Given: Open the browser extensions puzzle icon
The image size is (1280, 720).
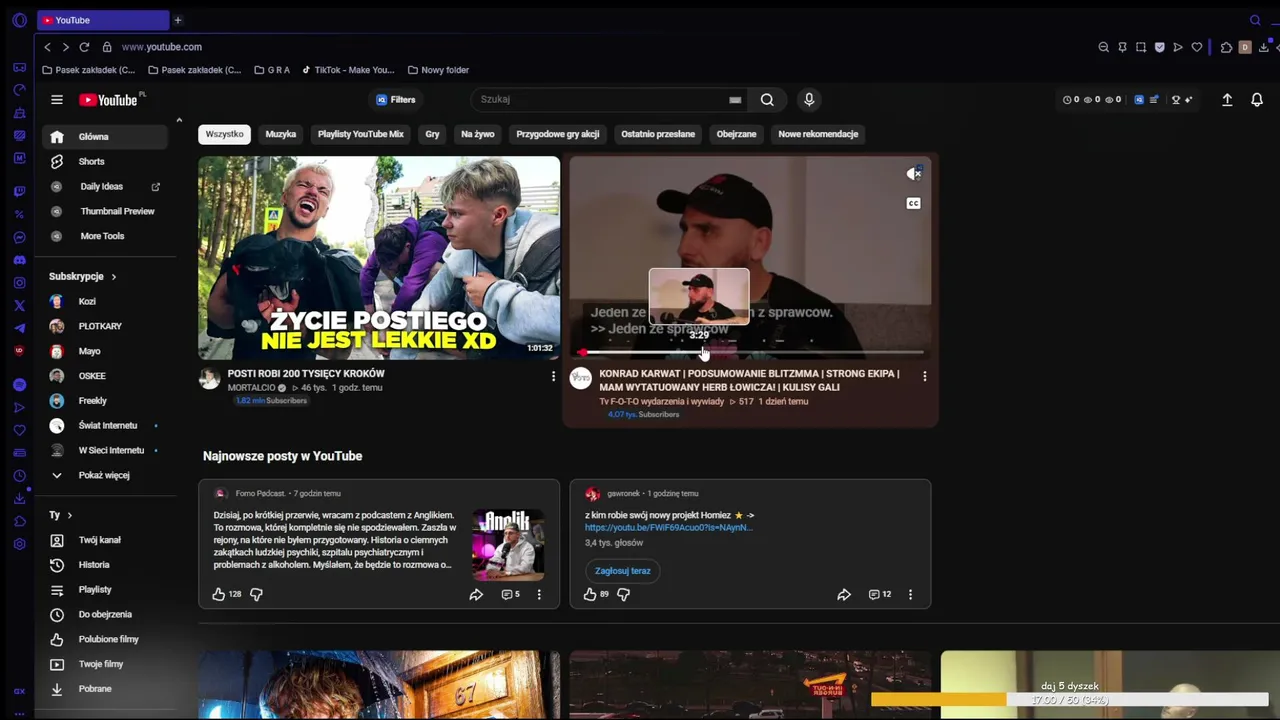Looking at the screenshot, I should click(x=1226, y=47).
